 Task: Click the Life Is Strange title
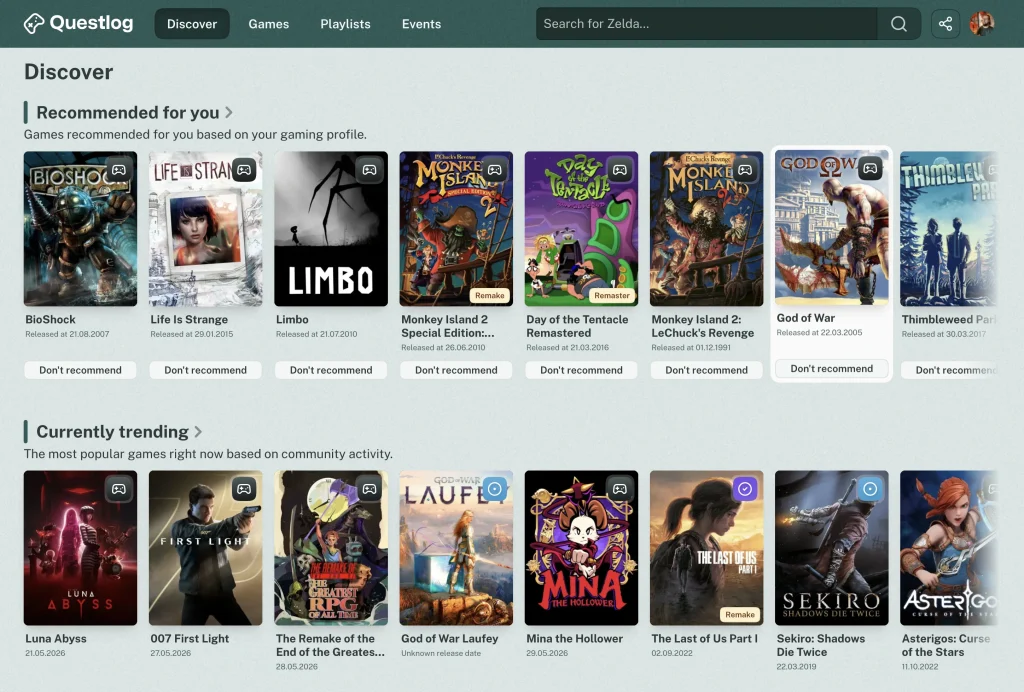click(x=189, y=319)
